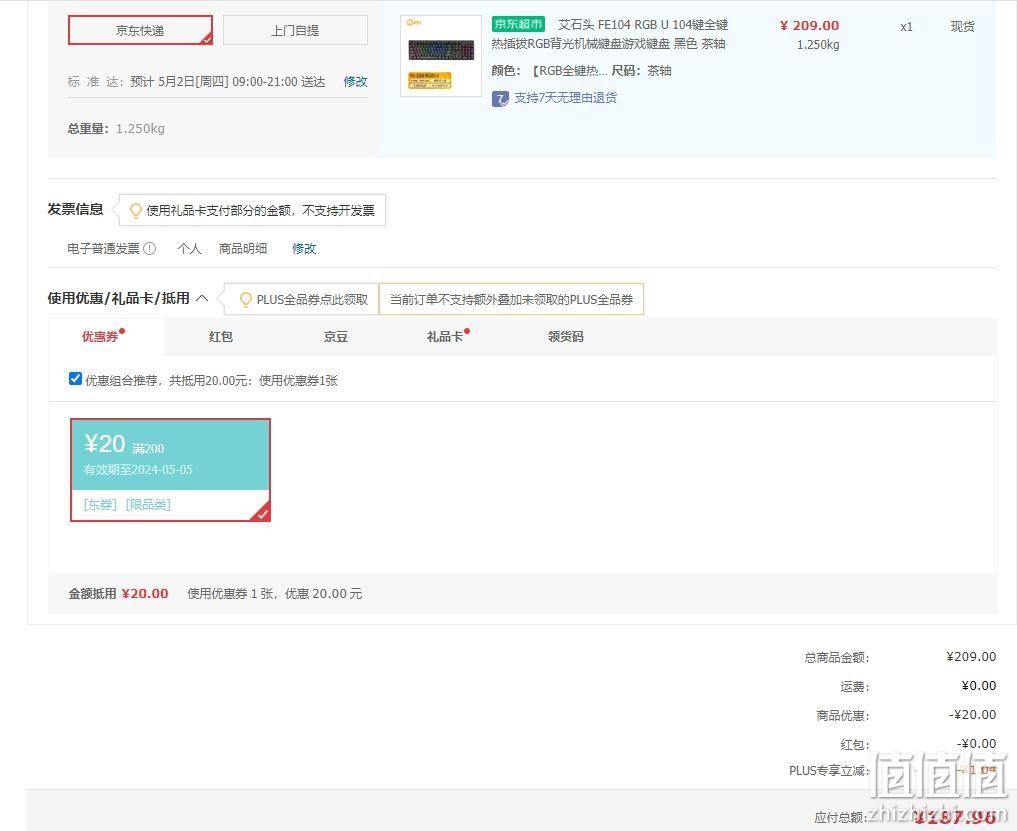Switch to 优惠券 tab

[102, 336]
